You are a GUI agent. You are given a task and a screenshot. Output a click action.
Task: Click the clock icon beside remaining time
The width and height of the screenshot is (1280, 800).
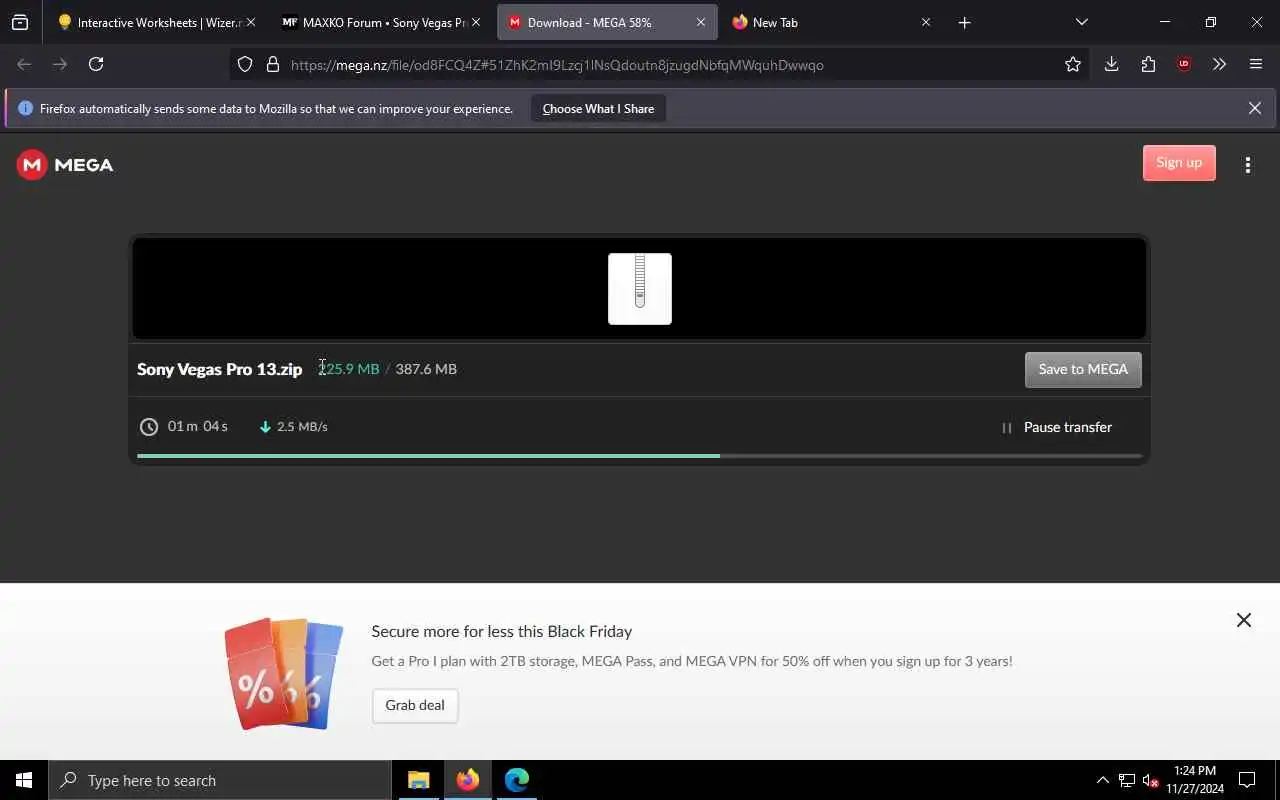click(149, 427)
